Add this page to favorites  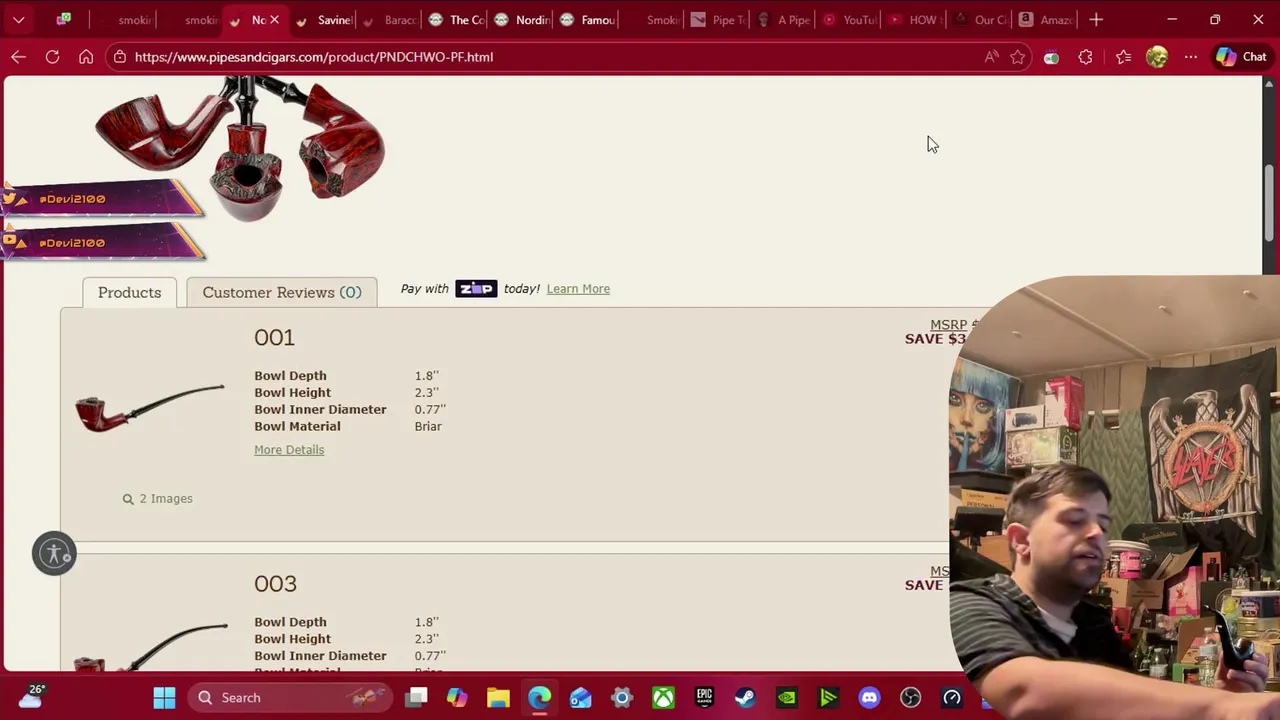pos(1018,57)
